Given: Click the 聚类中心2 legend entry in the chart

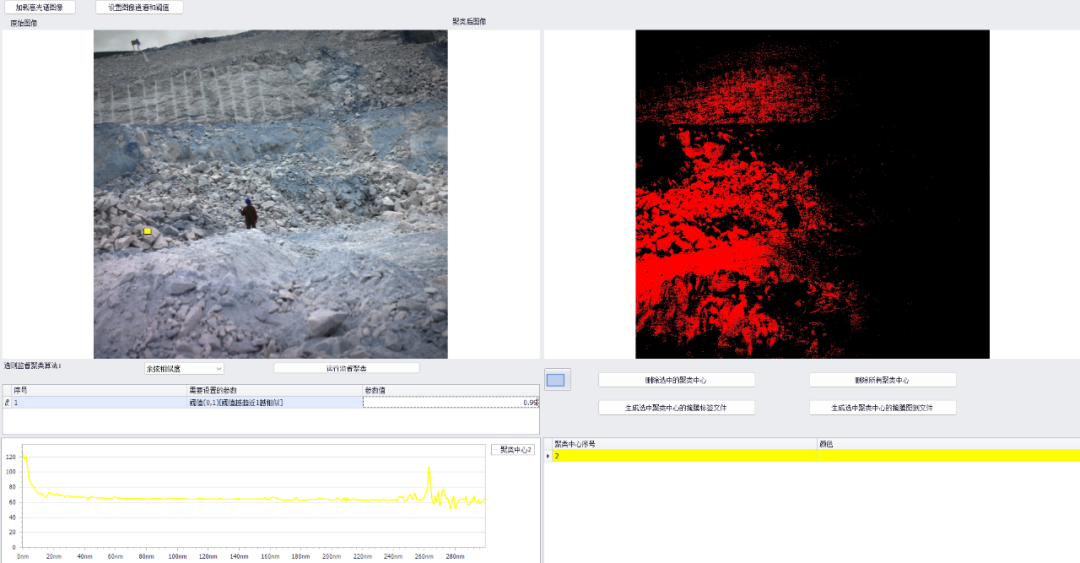Looking at the screenshot, I should [x=514, y=450].
